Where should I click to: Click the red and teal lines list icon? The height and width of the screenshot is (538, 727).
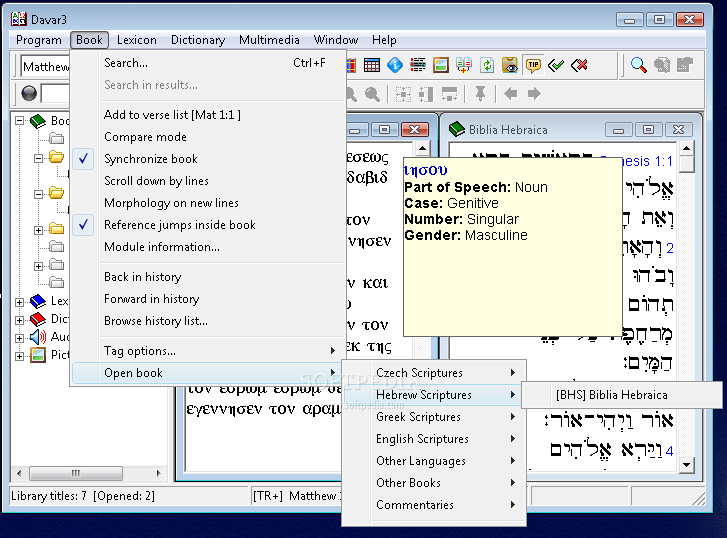(418, 65)
